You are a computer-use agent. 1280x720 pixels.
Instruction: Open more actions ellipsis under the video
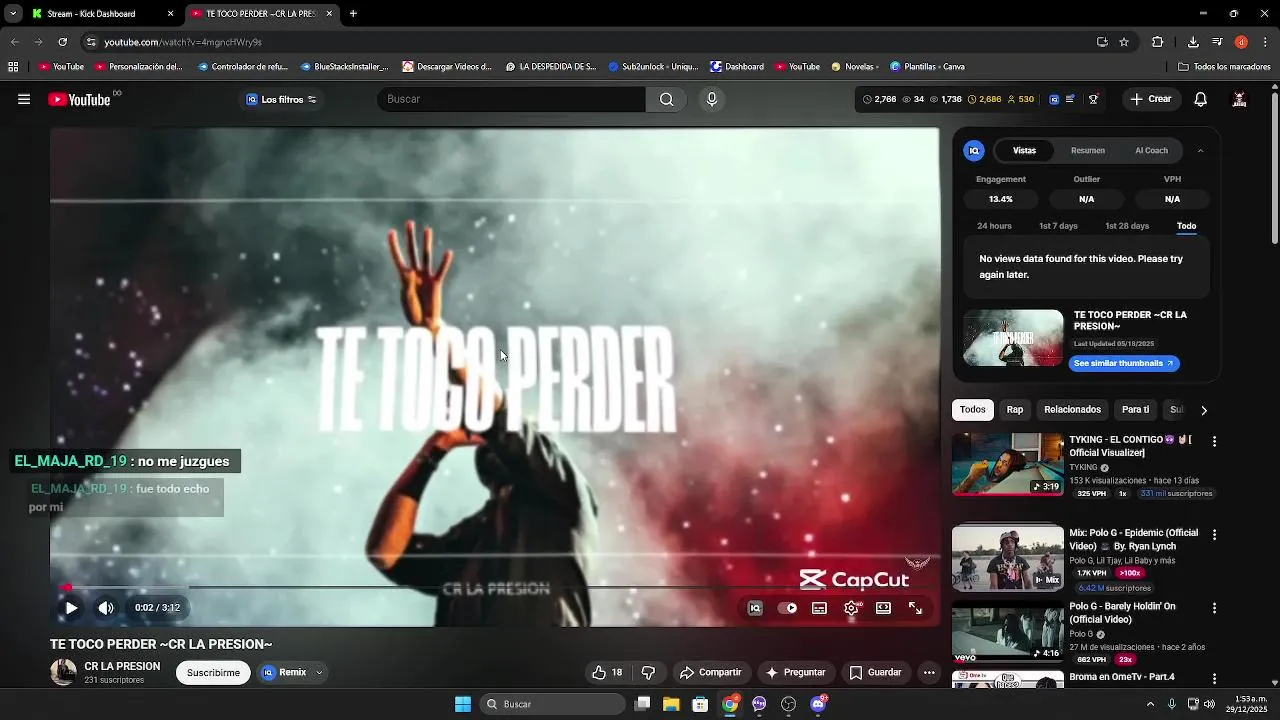pyautogui.click(x=929, y=673)
